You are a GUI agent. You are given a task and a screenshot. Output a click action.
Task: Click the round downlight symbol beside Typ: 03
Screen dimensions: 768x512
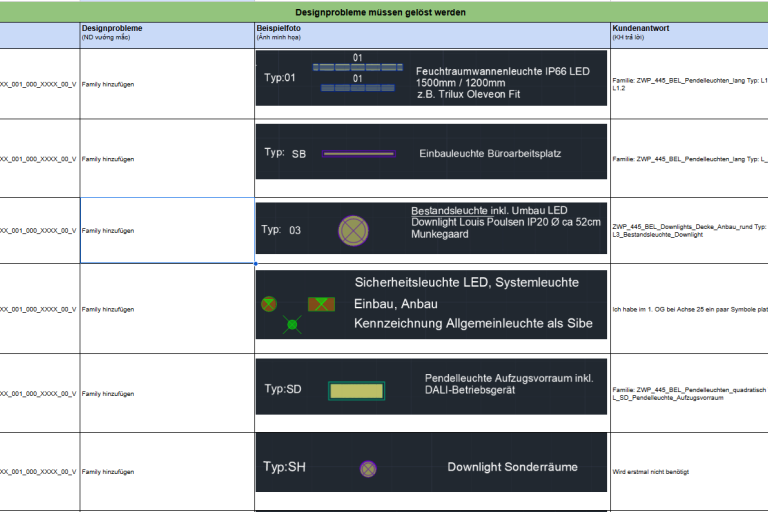tap(354, 230)
